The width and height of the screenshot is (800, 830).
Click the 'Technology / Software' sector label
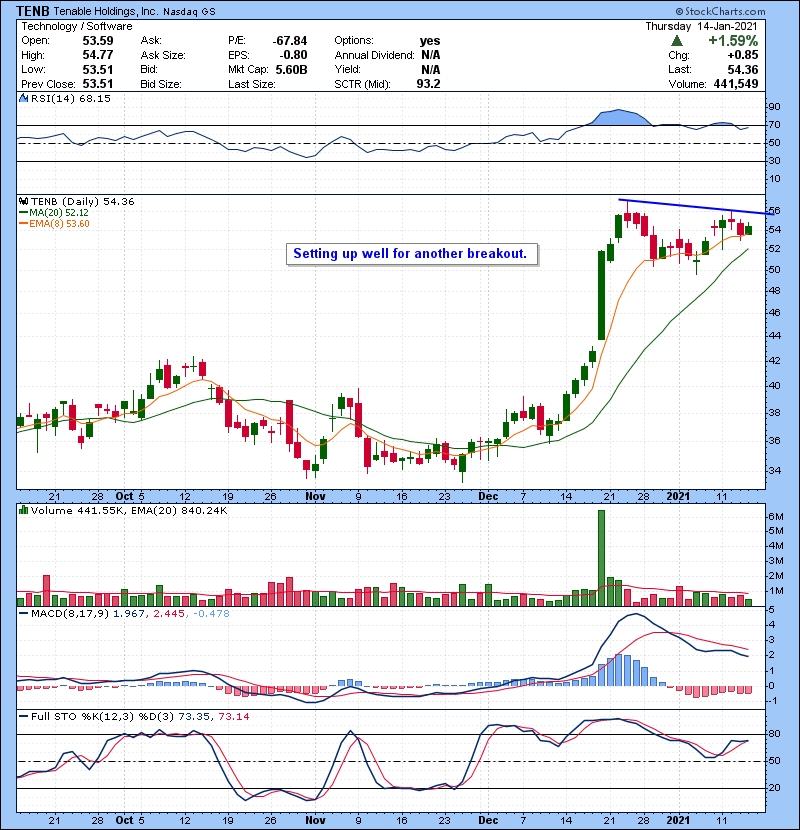pos(77,26)
